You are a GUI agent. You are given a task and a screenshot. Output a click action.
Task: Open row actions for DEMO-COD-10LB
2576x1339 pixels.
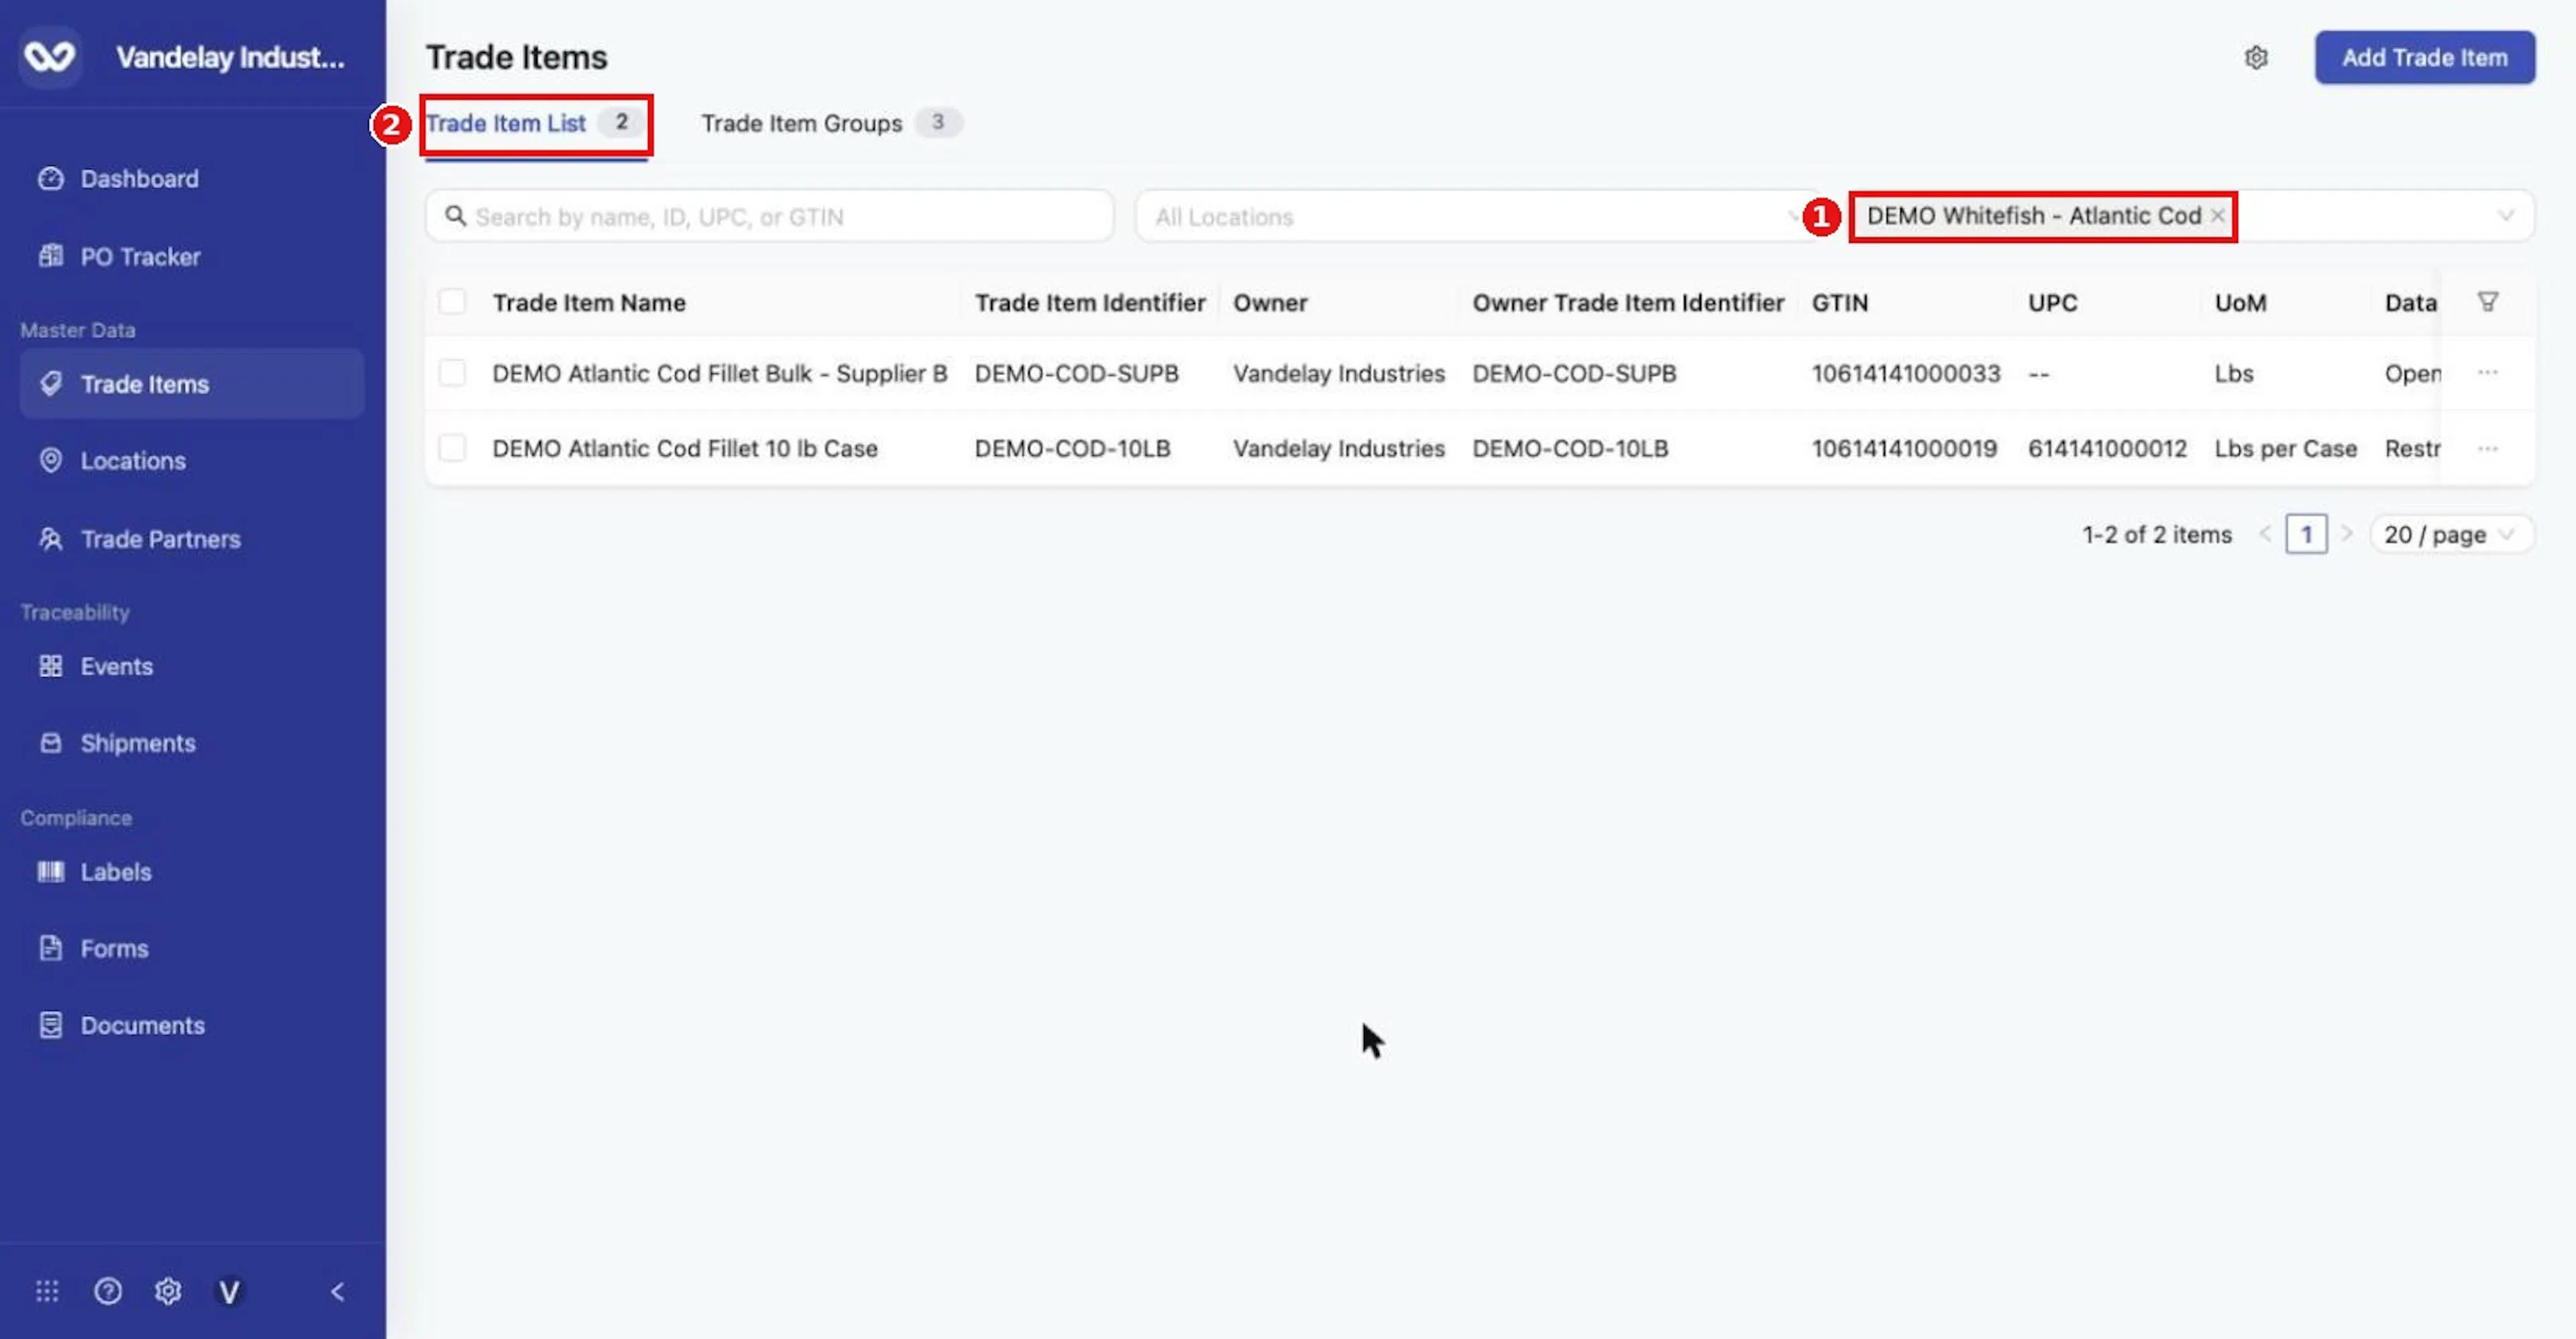point(2487,448)
